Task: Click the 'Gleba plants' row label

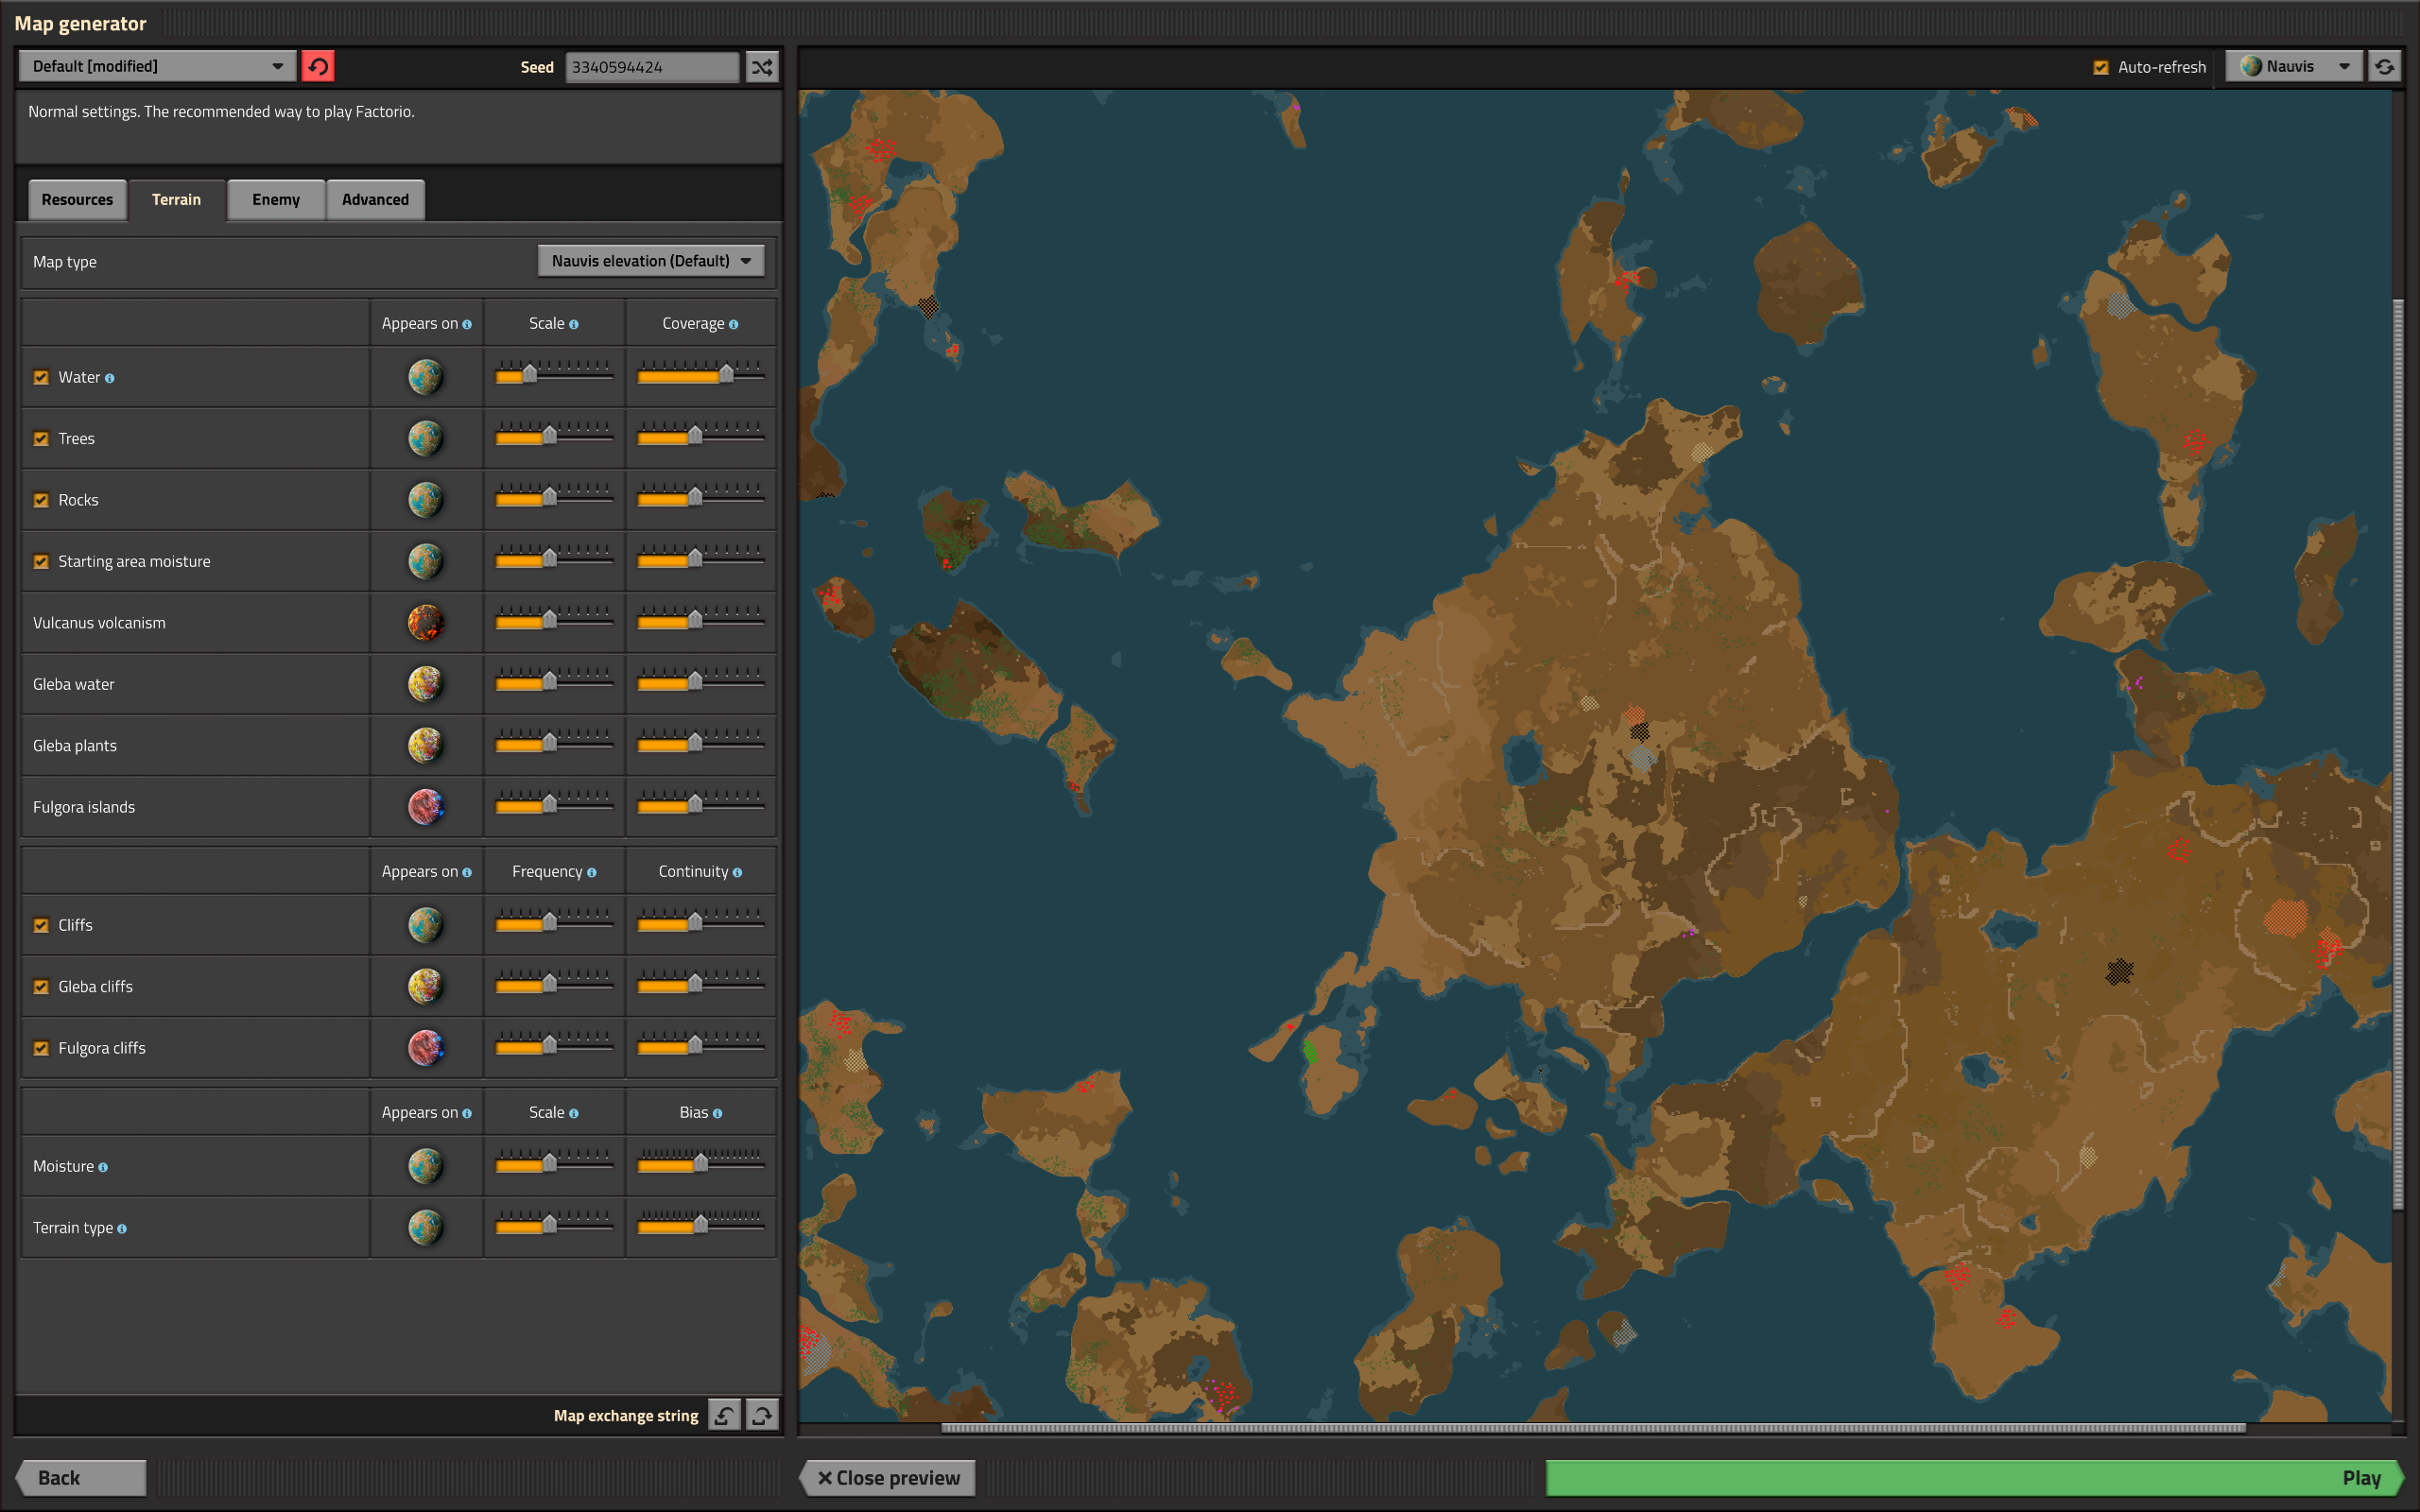Action: [75, 745]
